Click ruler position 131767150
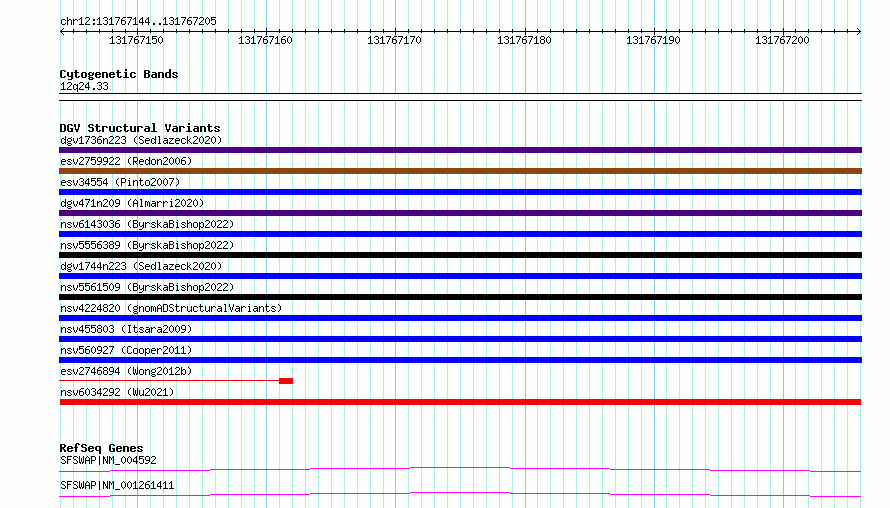This screenshot has height=508, width=890. pyautogui.click(x=136, y=40)
